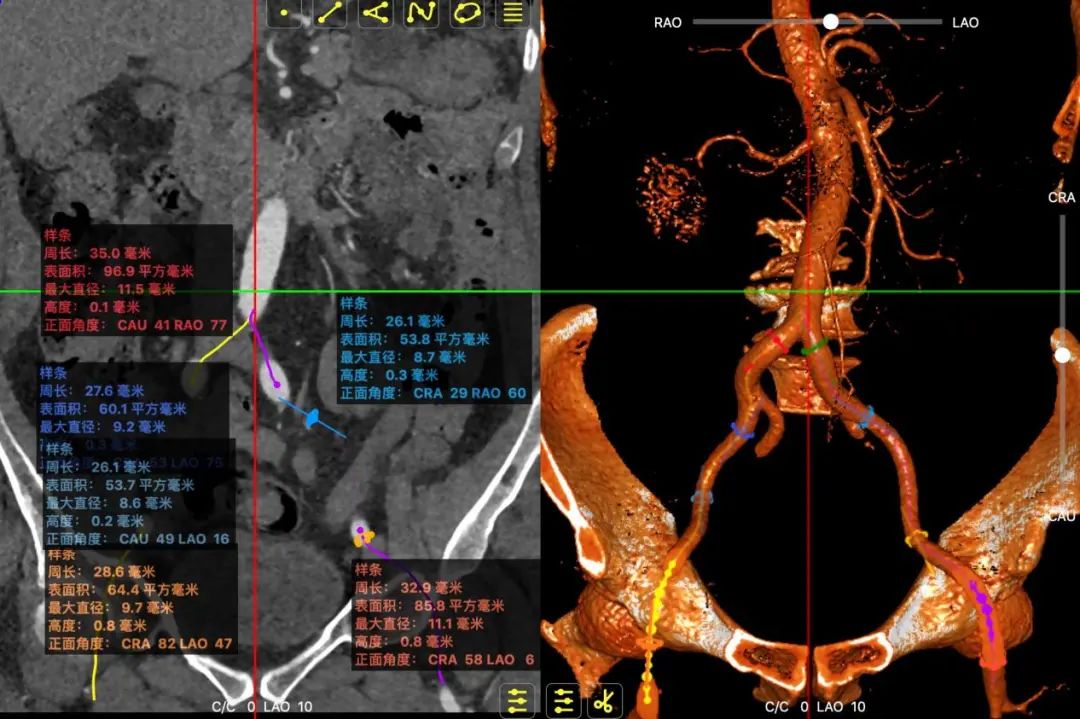This screenshot has width=1080, height=719.
Task: Click the angle 'CRA 29 RAO 60'
Action: [x=470, y=393]
